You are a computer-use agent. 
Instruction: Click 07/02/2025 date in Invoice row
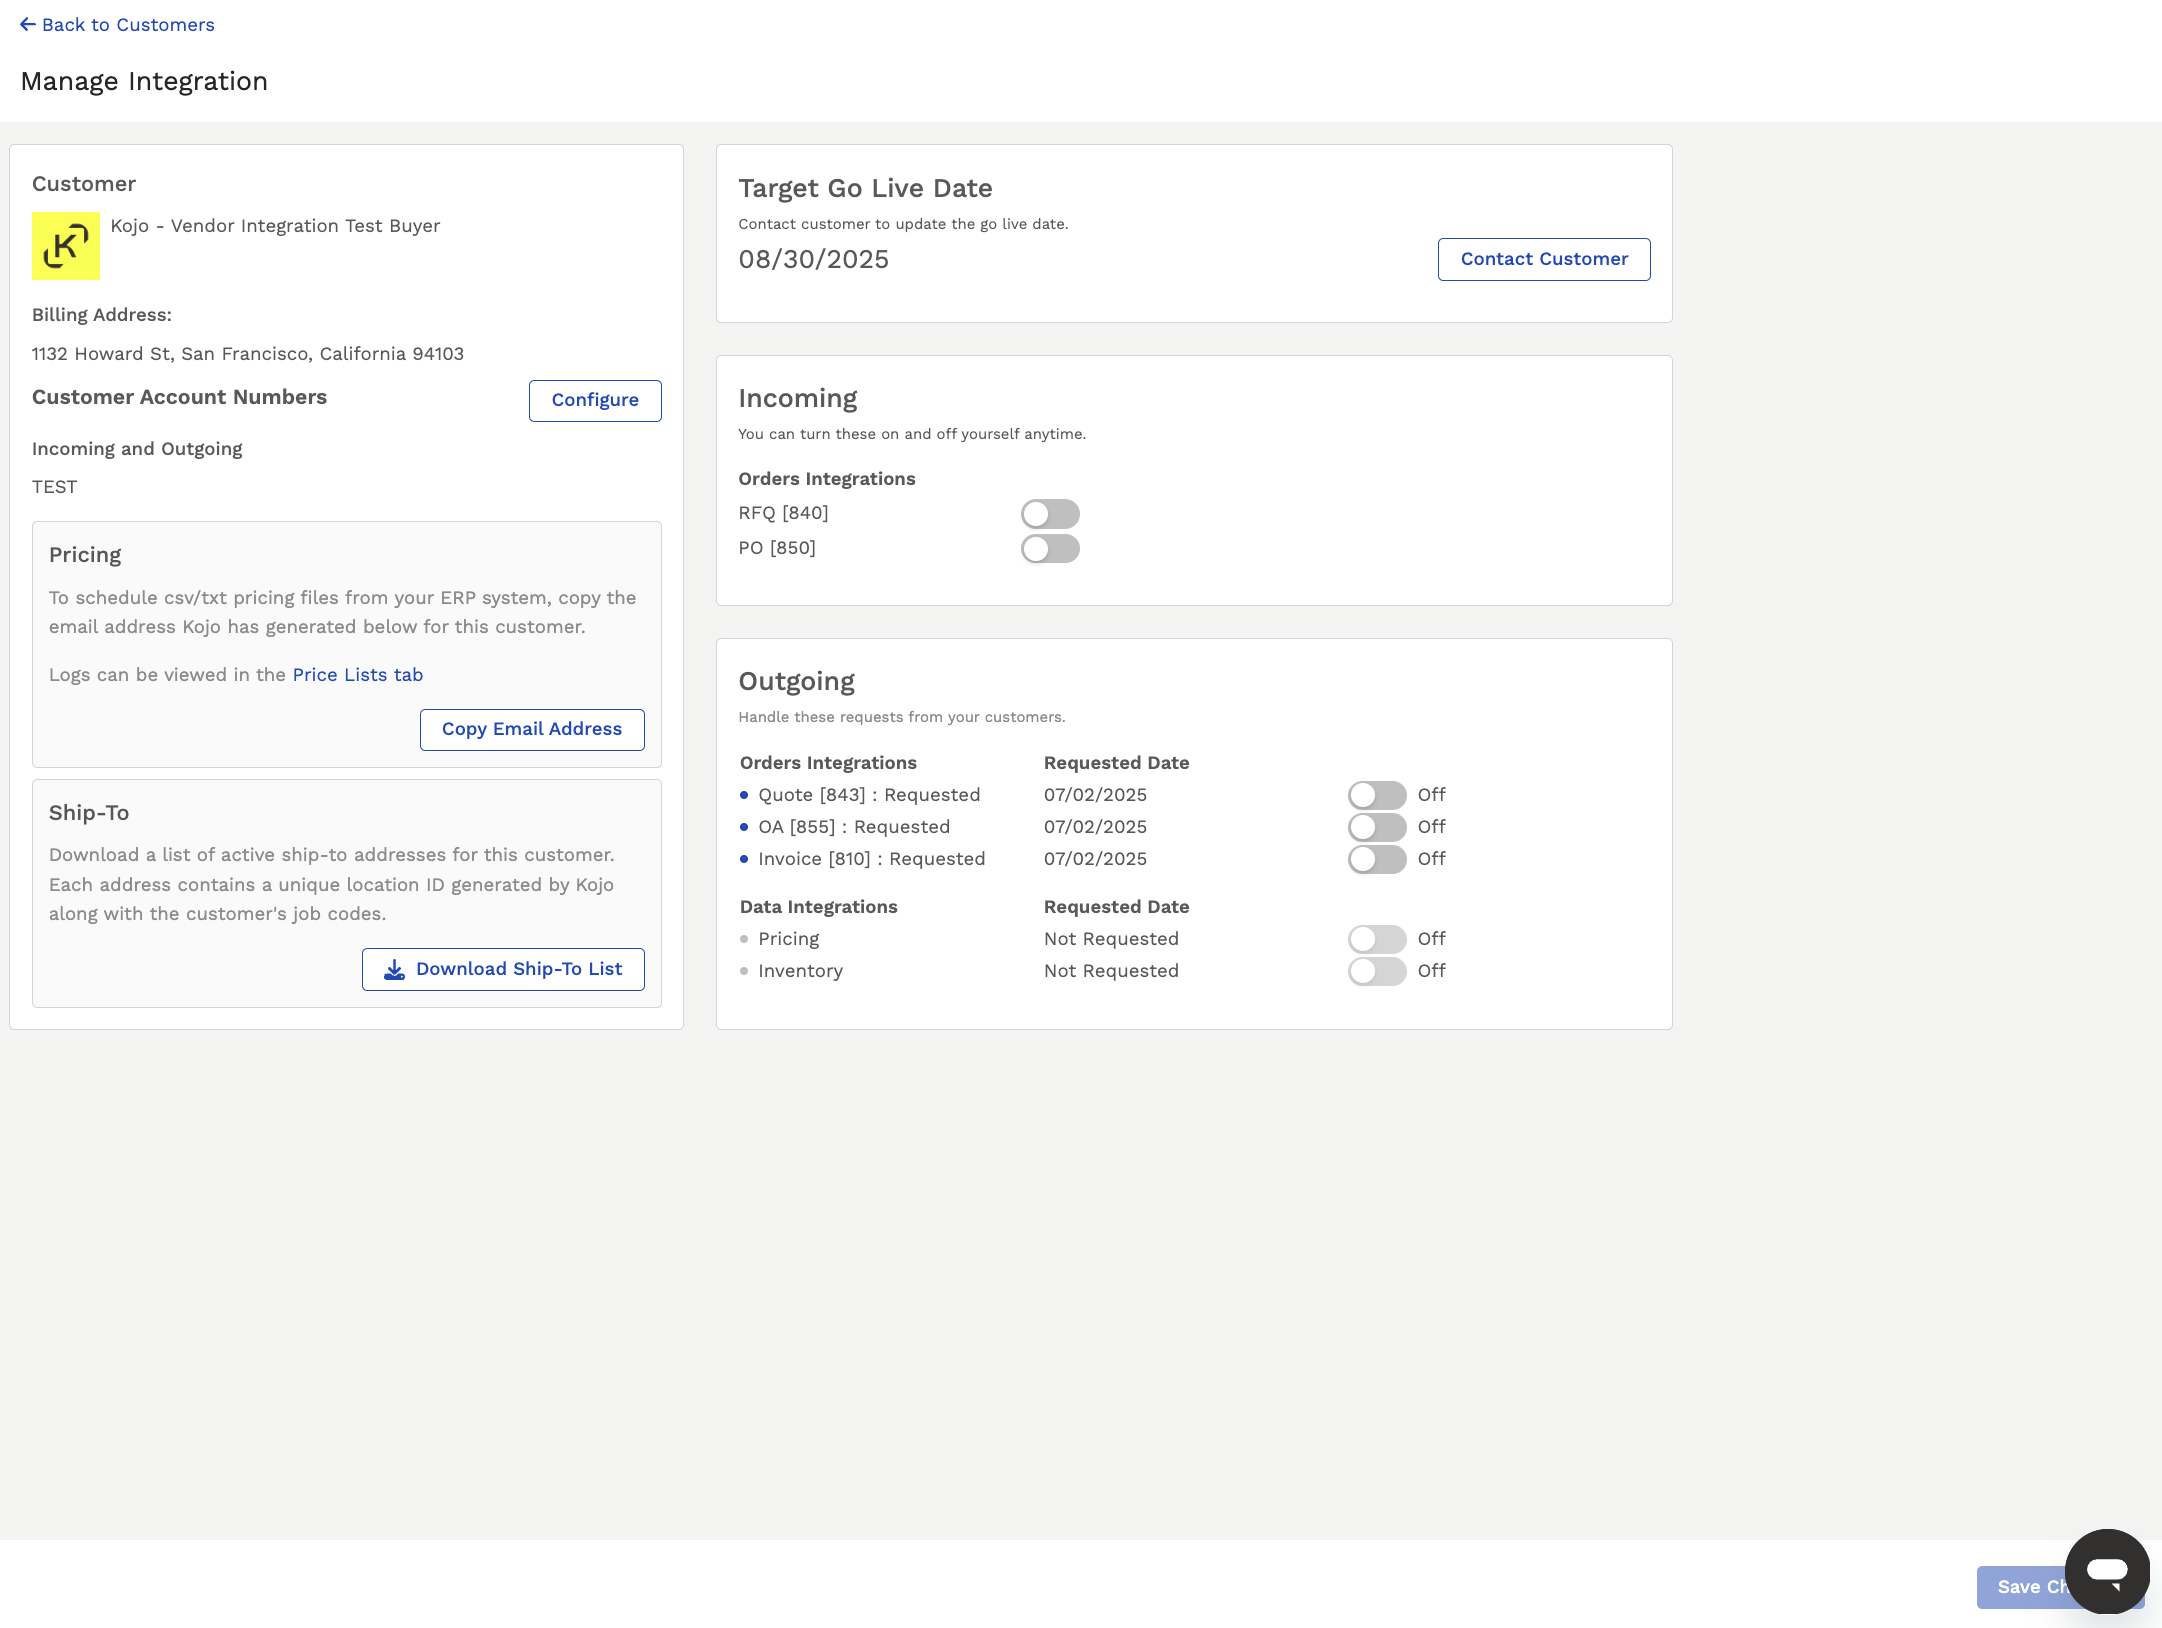[x=1095, y=859]
